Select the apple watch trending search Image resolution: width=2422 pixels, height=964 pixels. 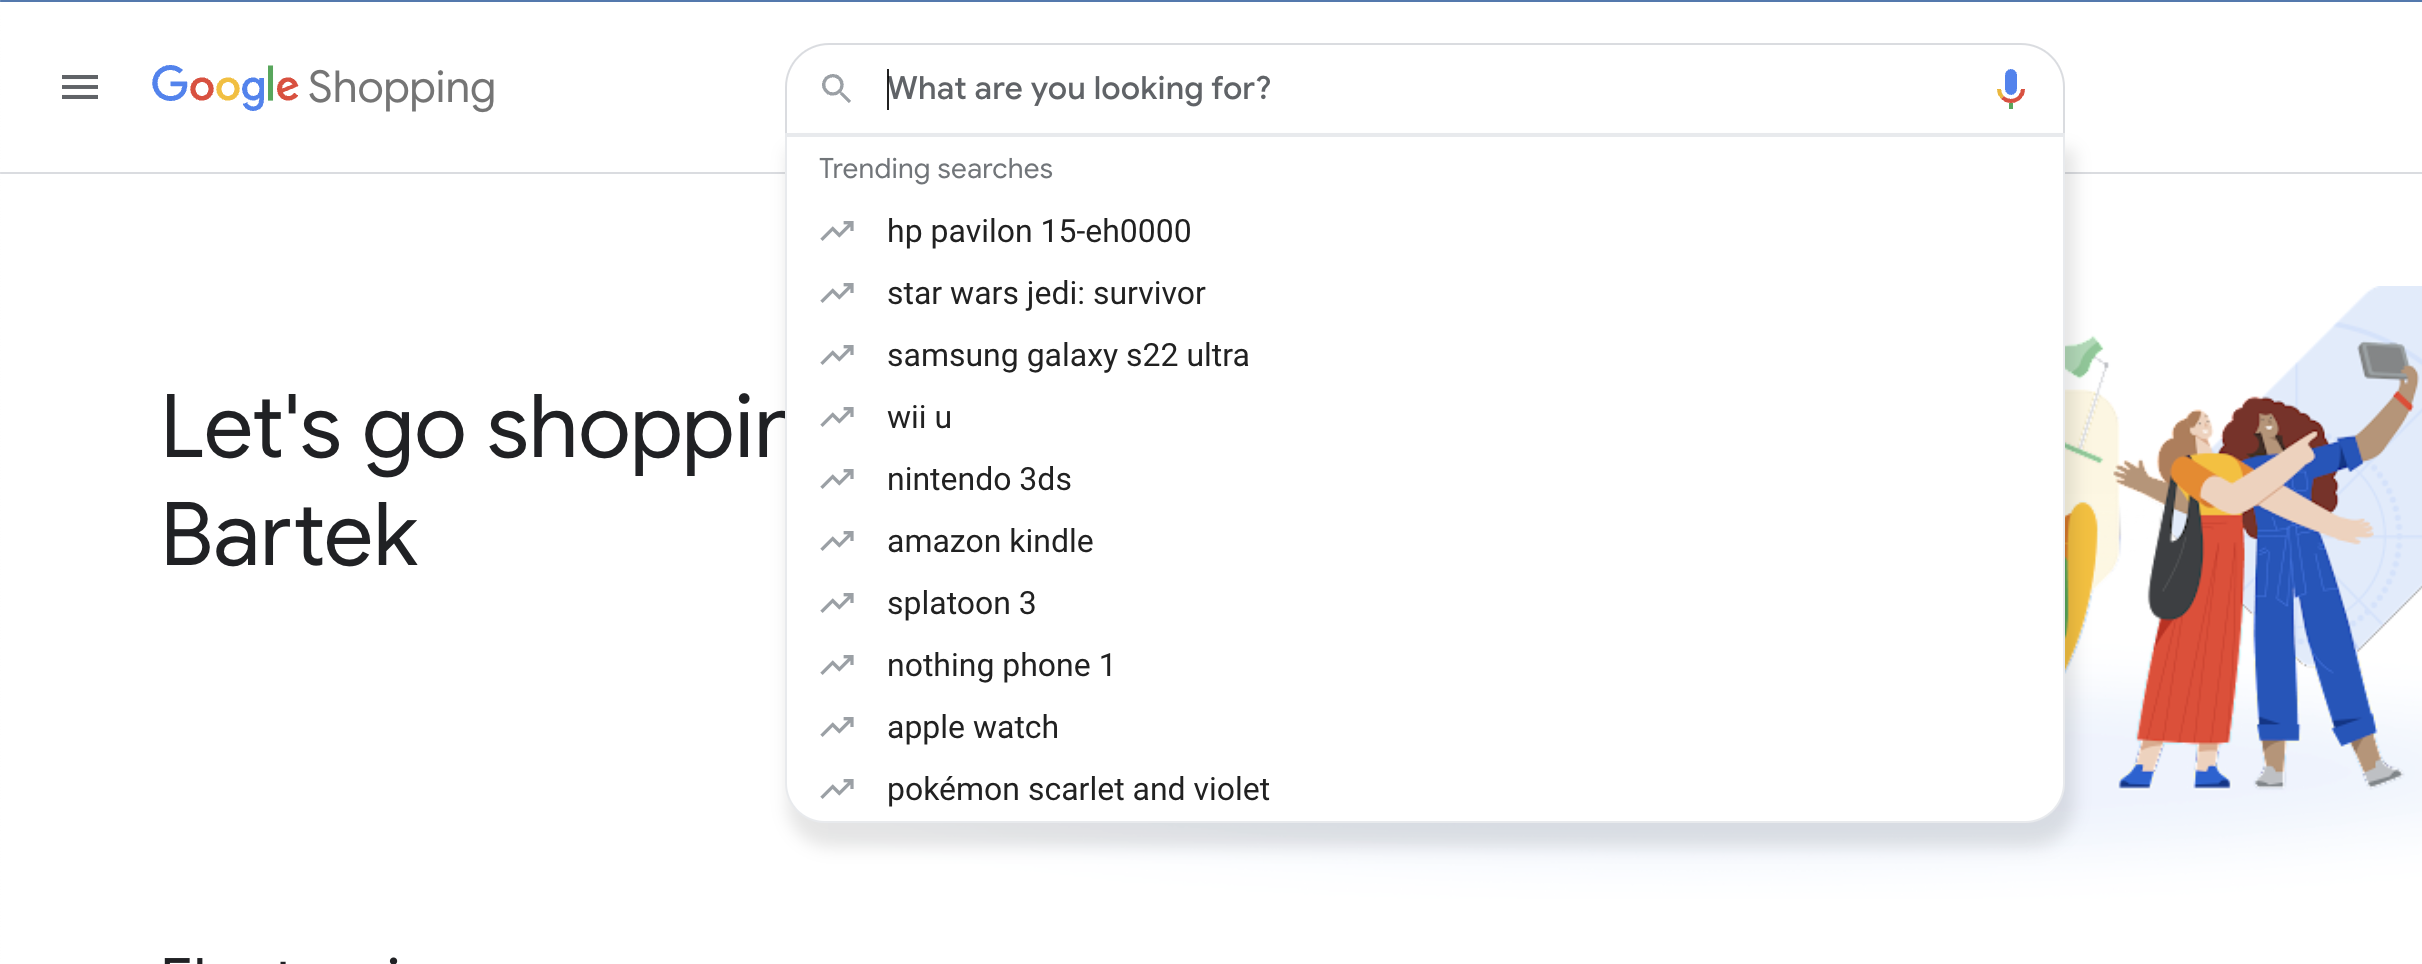tap(972, 727)
